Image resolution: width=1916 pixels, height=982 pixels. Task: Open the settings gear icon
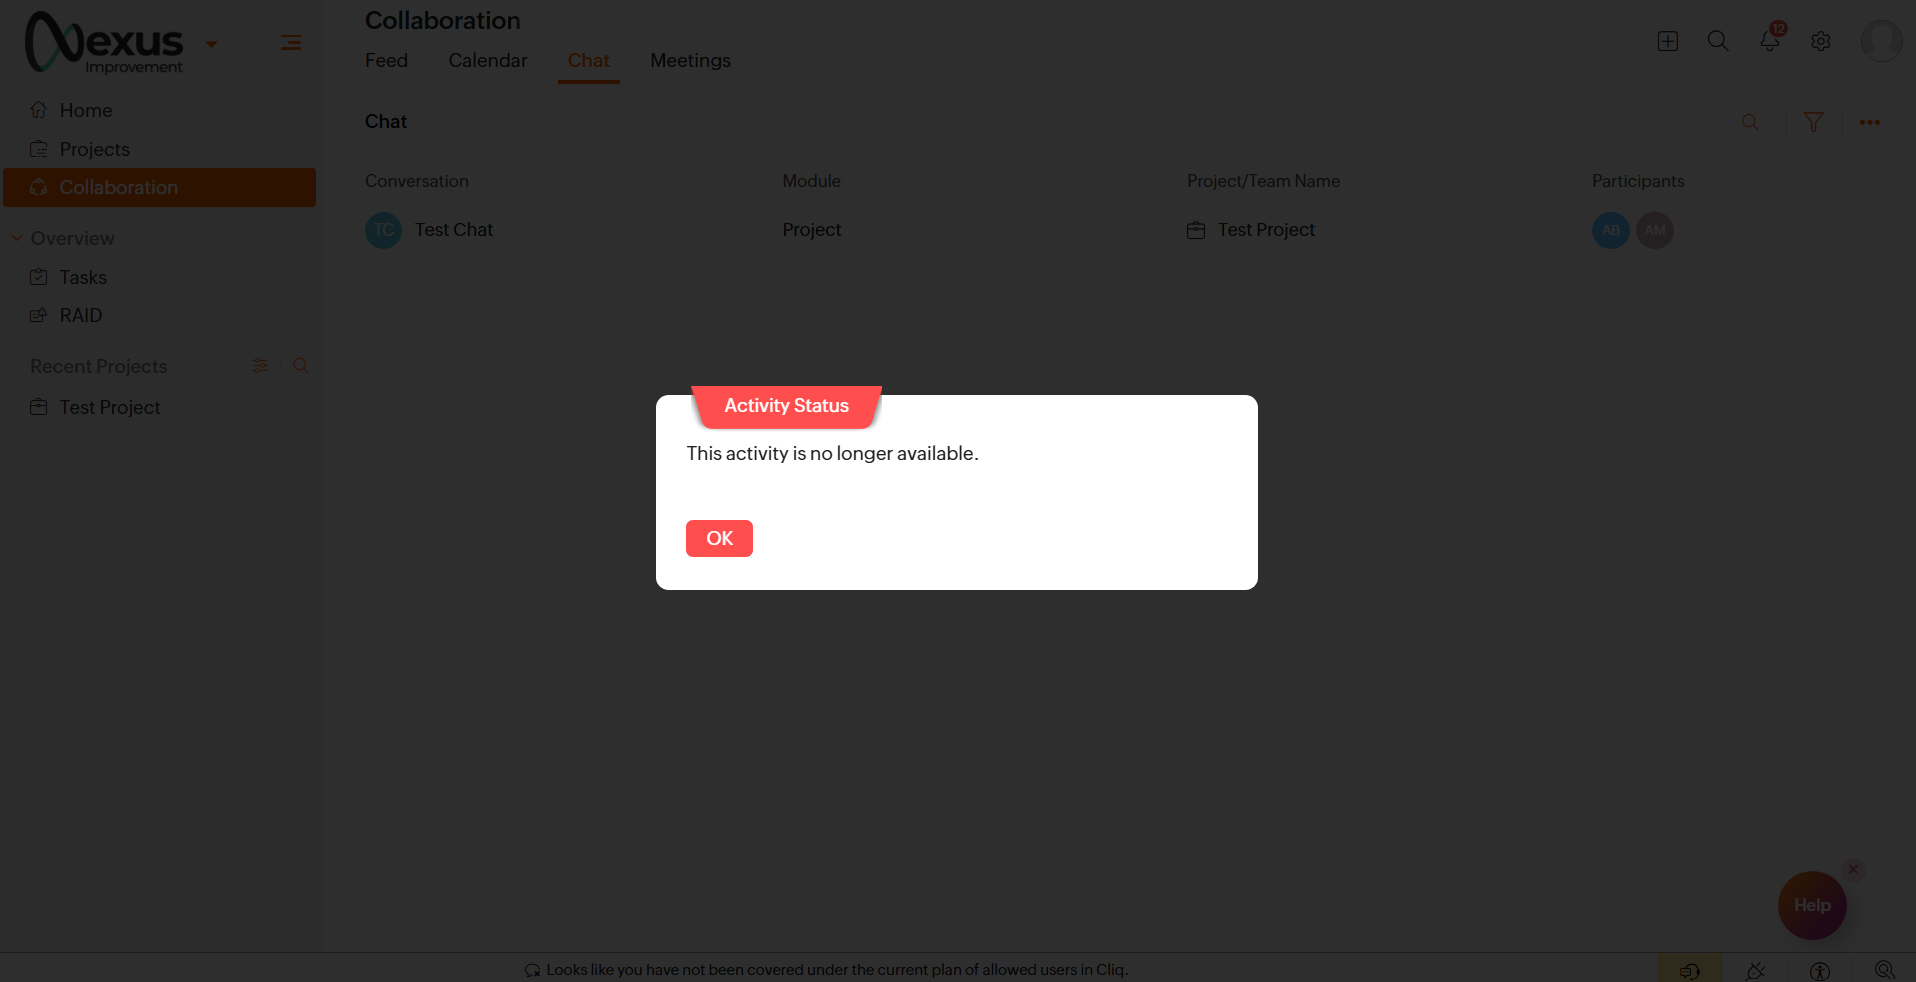[1821, 41]
